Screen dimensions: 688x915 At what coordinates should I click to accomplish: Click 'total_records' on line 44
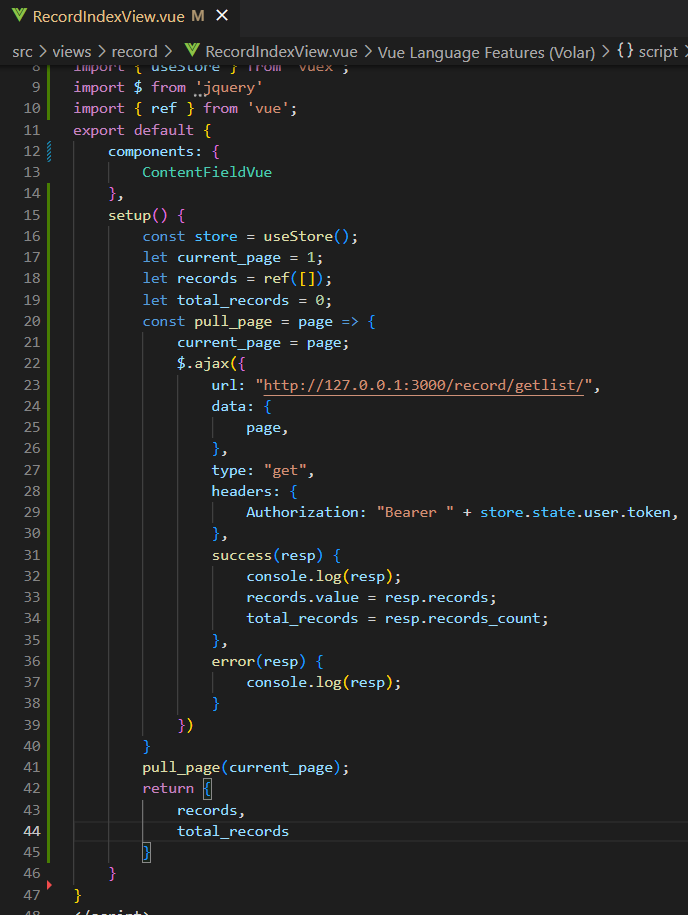tap(233, 832)
